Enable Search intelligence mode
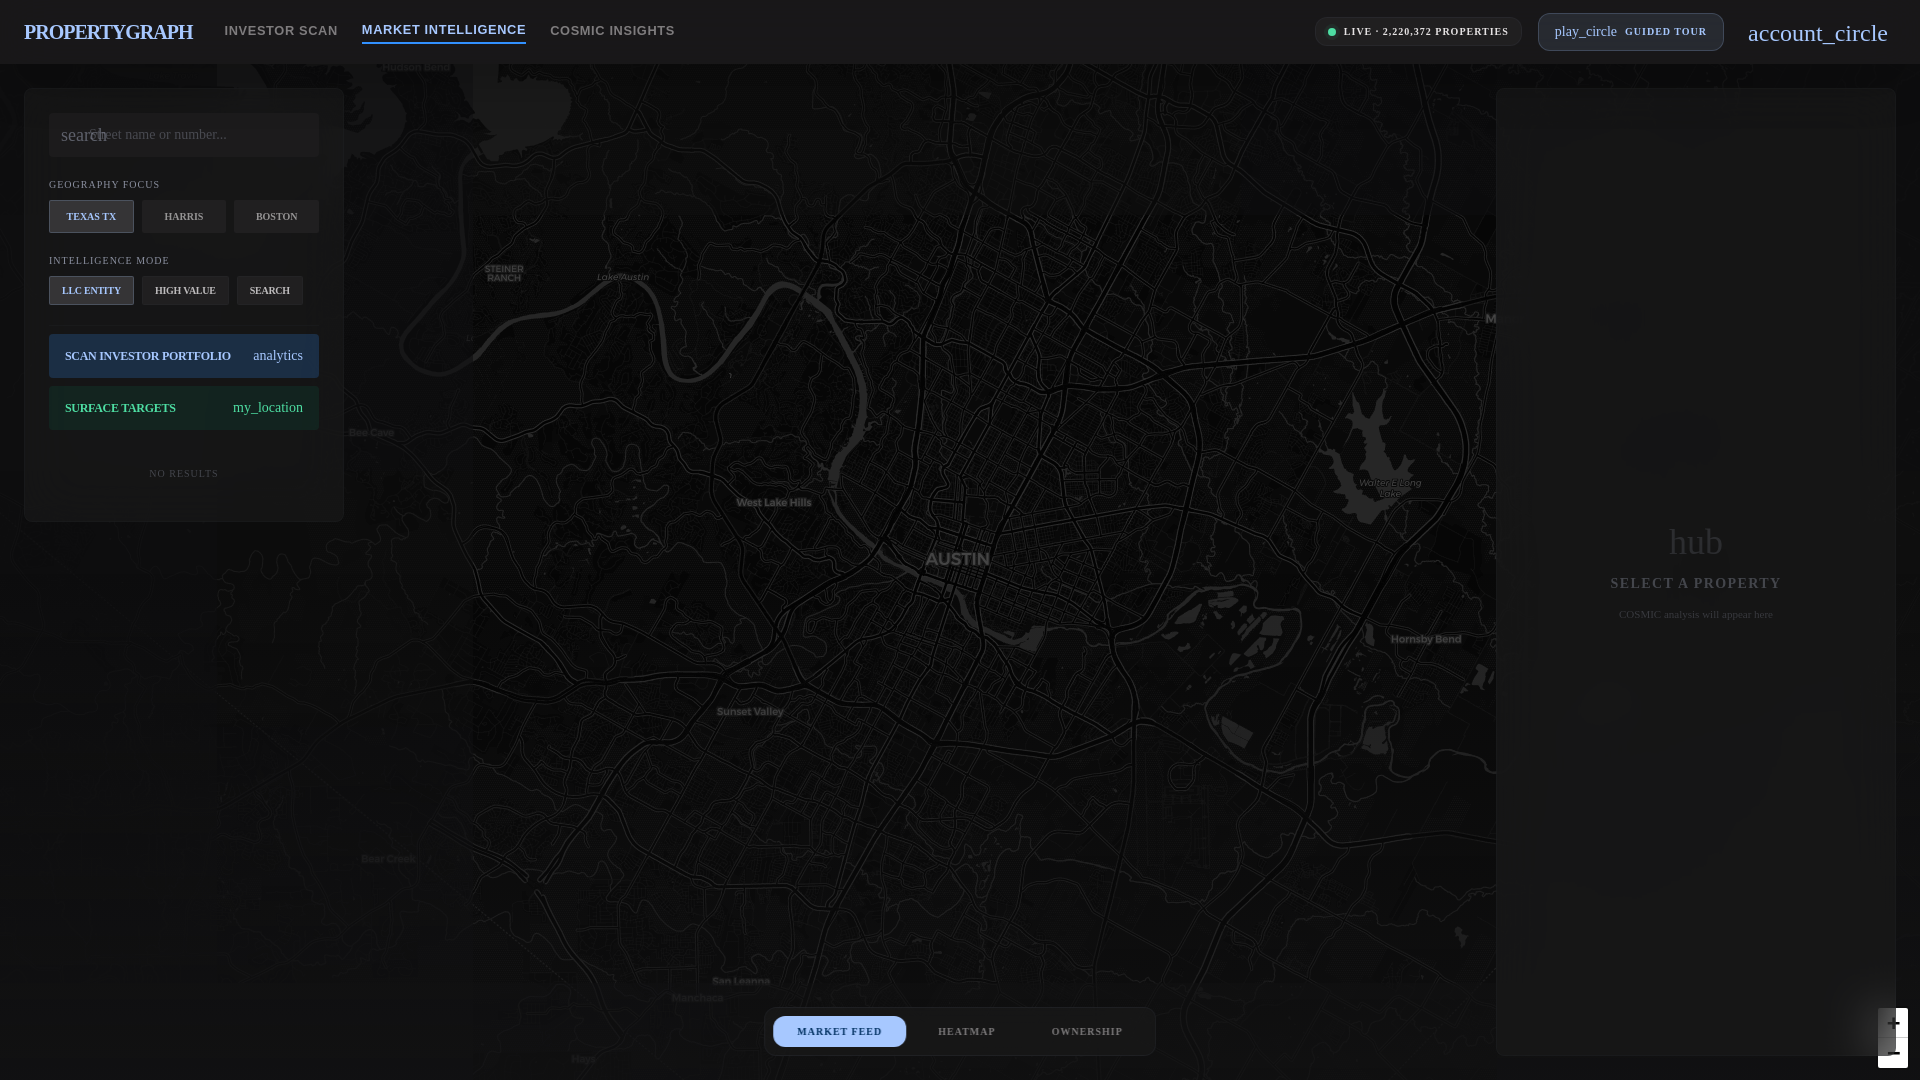The image size is (1920, 1080). 270,291
